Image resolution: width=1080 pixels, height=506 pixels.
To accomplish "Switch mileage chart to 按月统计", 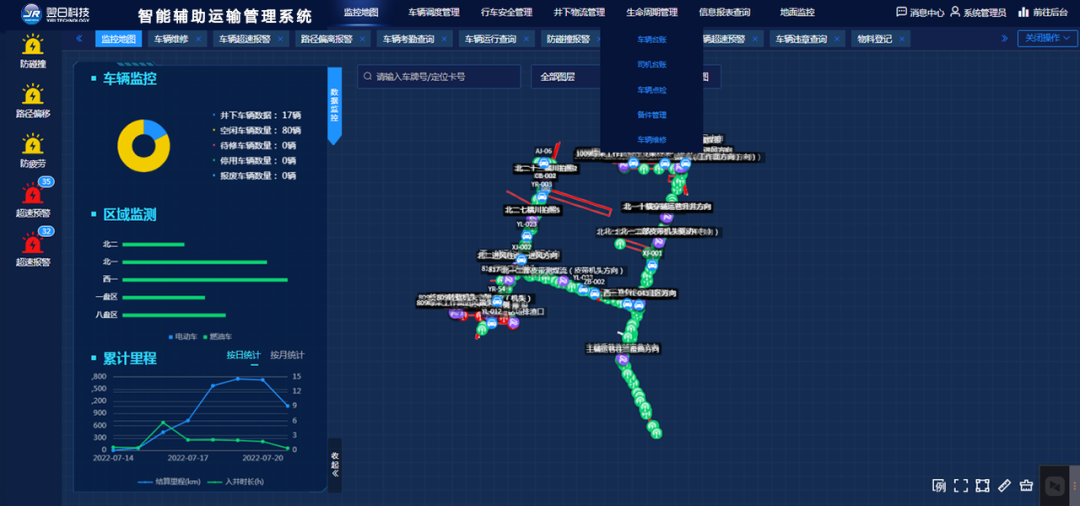I will [x=287, y=355].
